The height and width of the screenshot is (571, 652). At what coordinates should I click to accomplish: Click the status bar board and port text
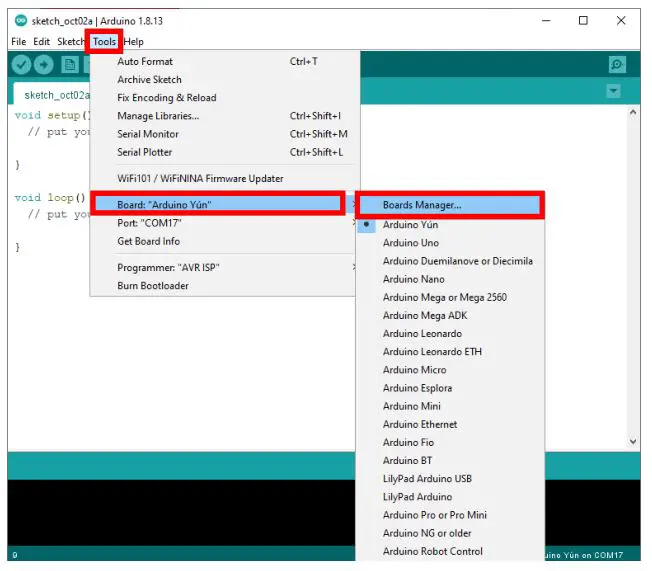pyautogui.click(x=584, y=555)
